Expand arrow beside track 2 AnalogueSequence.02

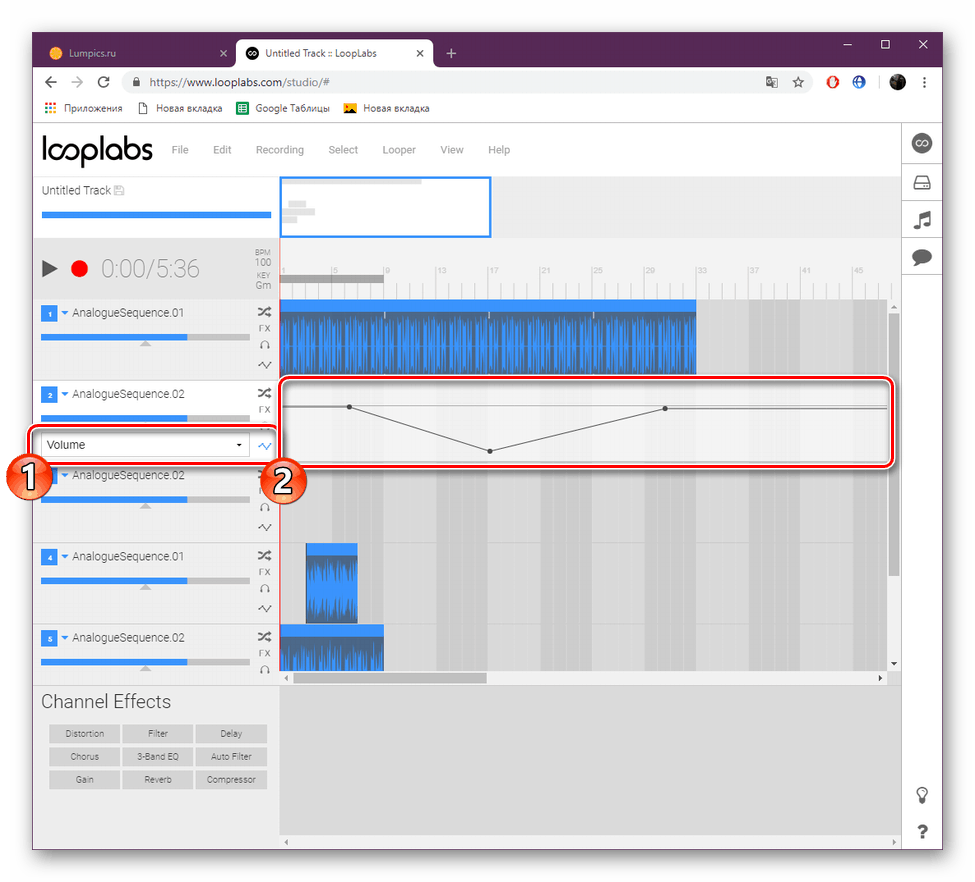(65, 394)
